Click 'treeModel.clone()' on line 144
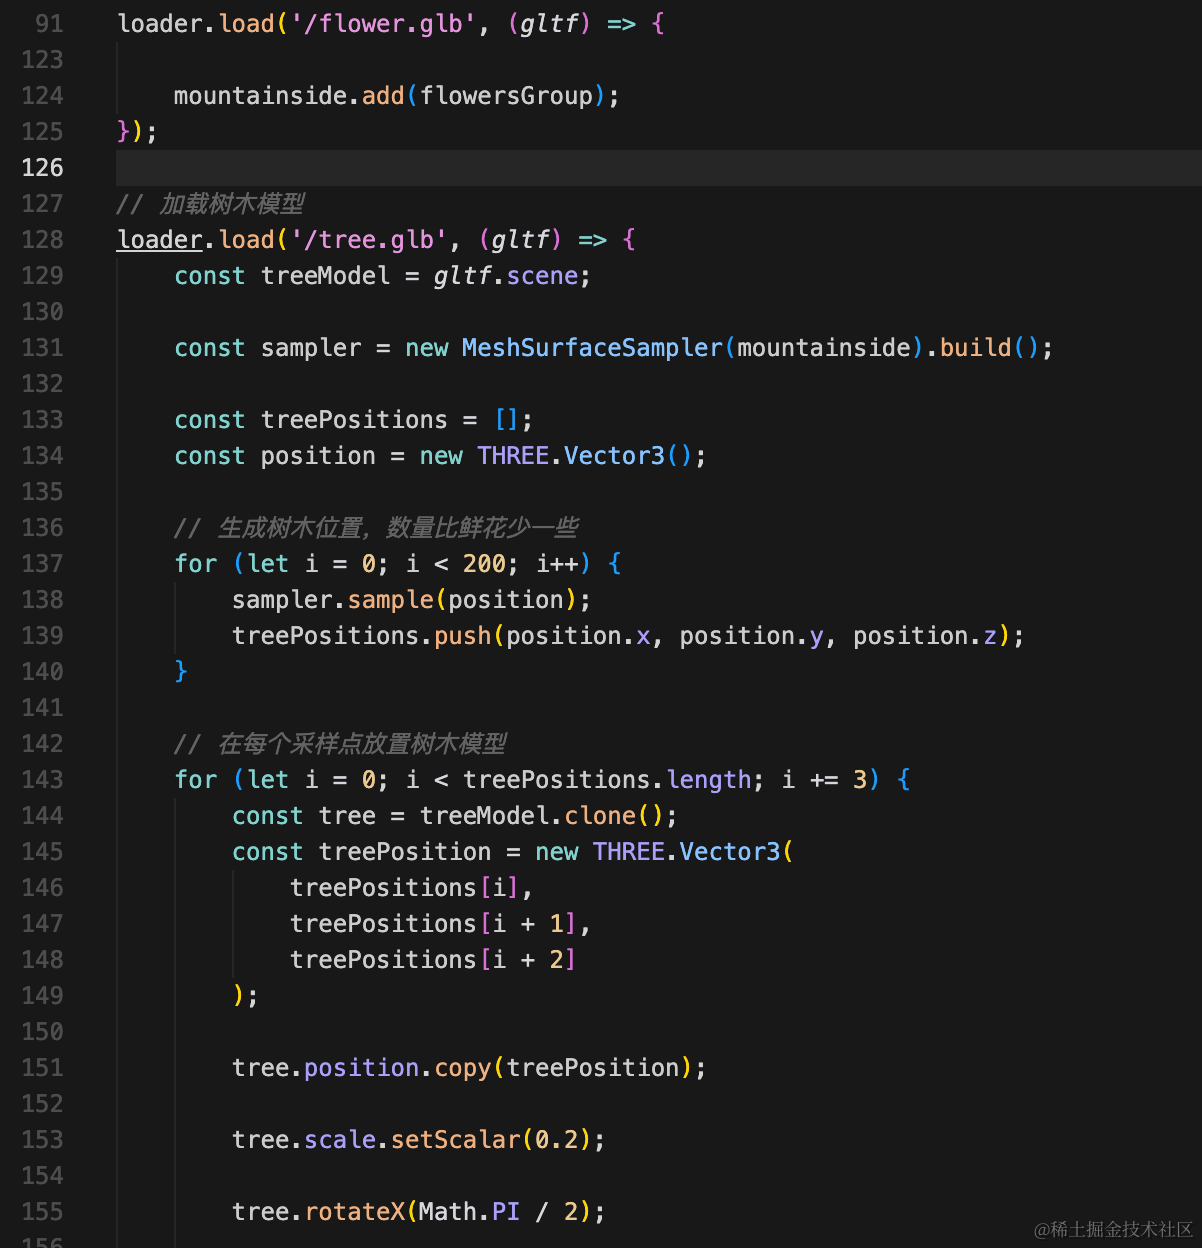The width and height of the screenshot is (1202, 1248). coord(542,816)
